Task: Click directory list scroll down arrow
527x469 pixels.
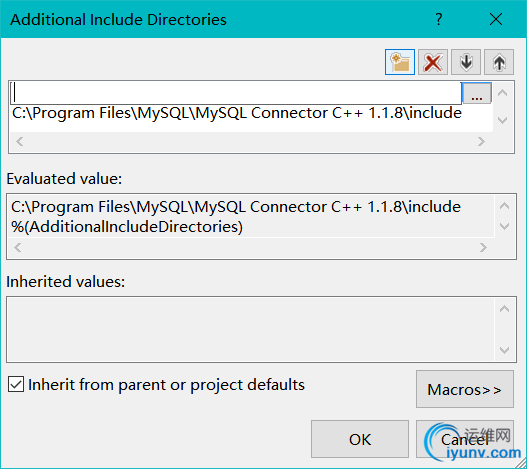Action: [x=502, y=120]
